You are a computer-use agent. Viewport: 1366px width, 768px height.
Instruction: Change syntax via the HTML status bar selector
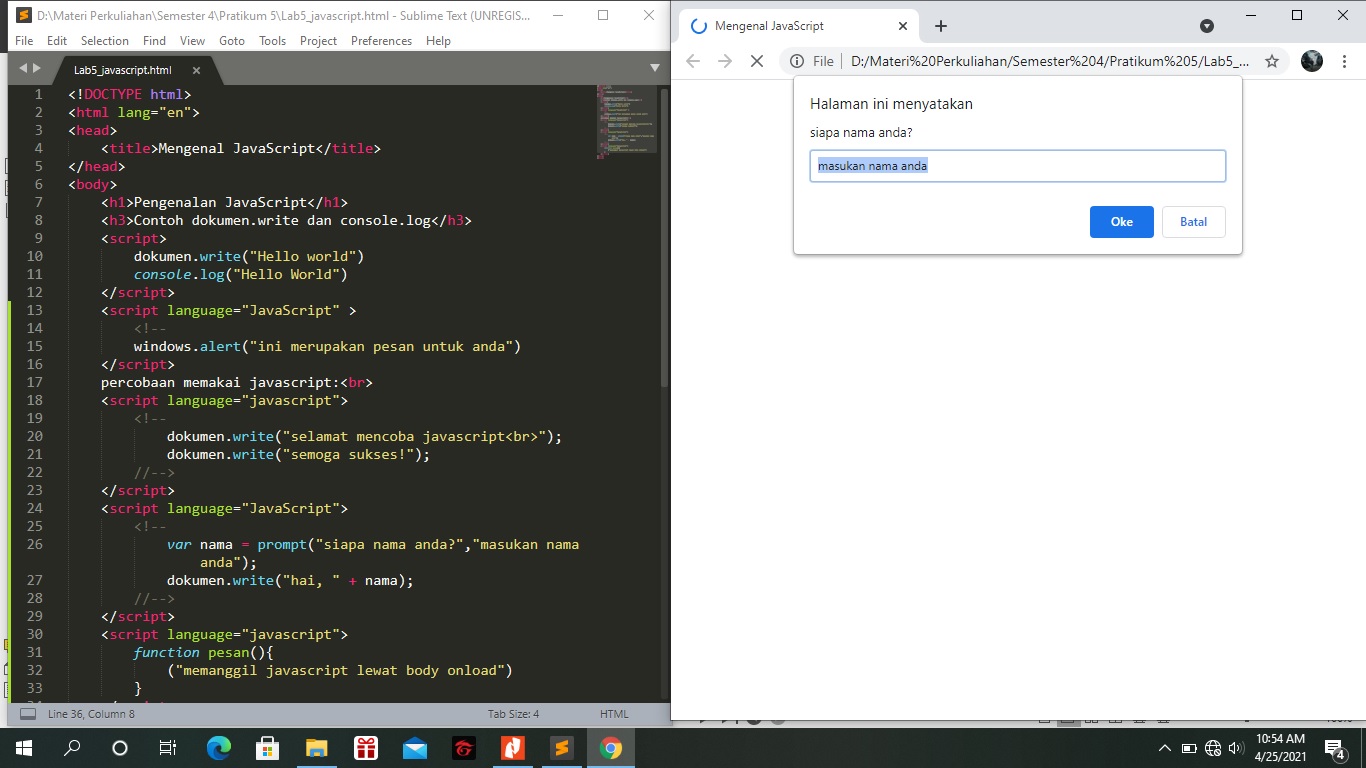click(613, 713)
